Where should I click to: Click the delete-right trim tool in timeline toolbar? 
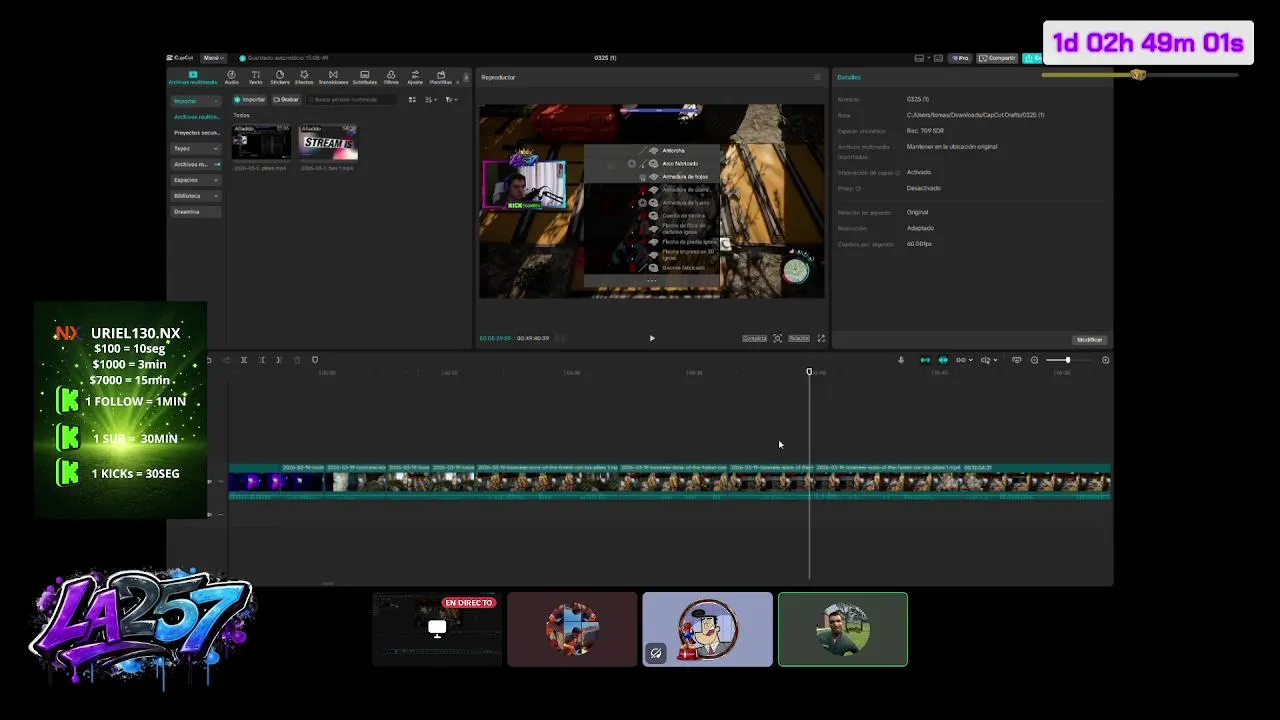tap(279, 360)
